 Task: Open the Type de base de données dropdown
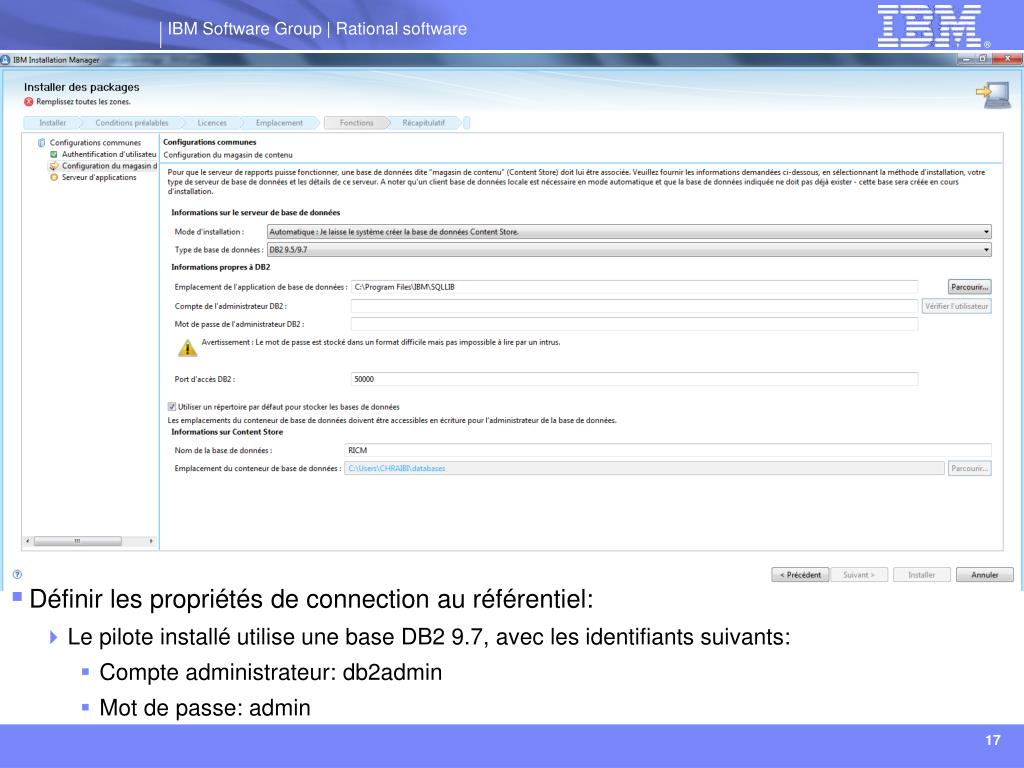click(629, 249)
